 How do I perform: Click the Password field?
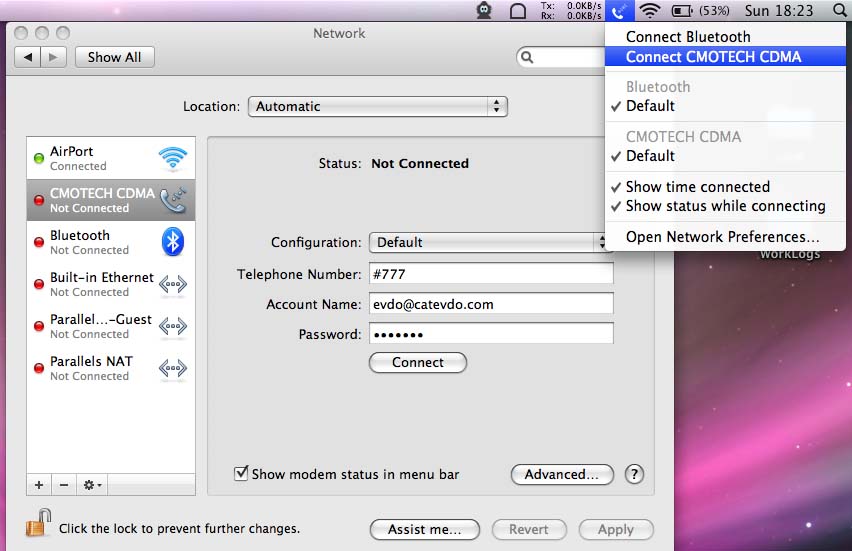[491, 334]
